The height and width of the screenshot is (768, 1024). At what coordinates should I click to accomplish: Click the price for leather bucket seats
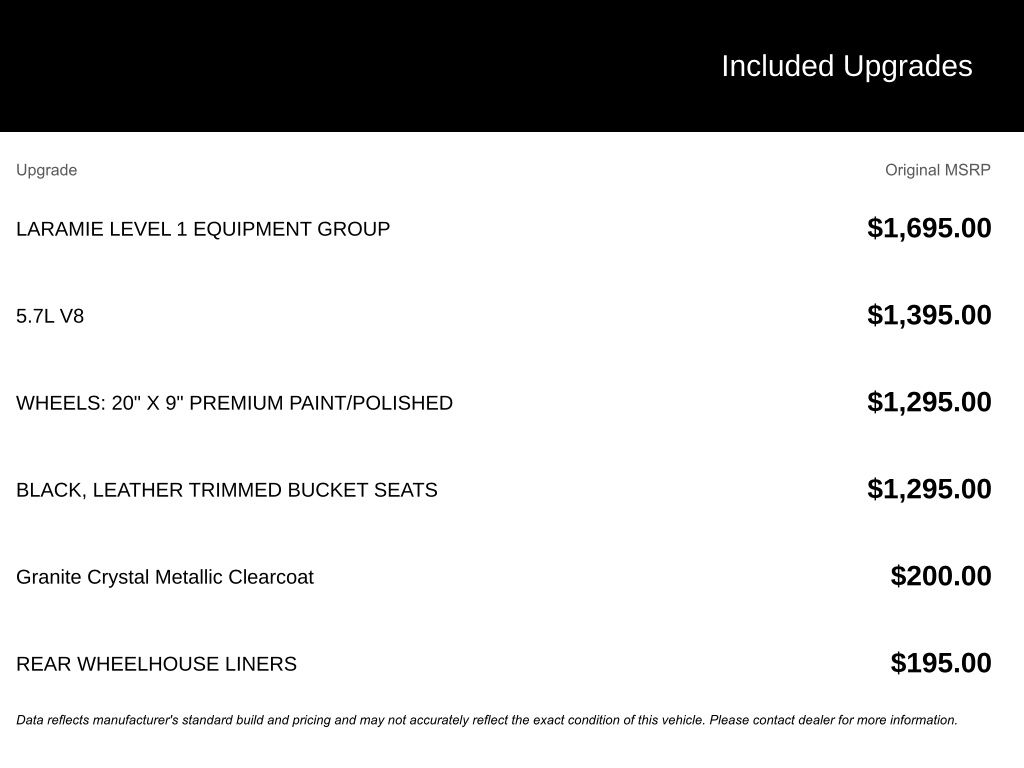point(929,489)
